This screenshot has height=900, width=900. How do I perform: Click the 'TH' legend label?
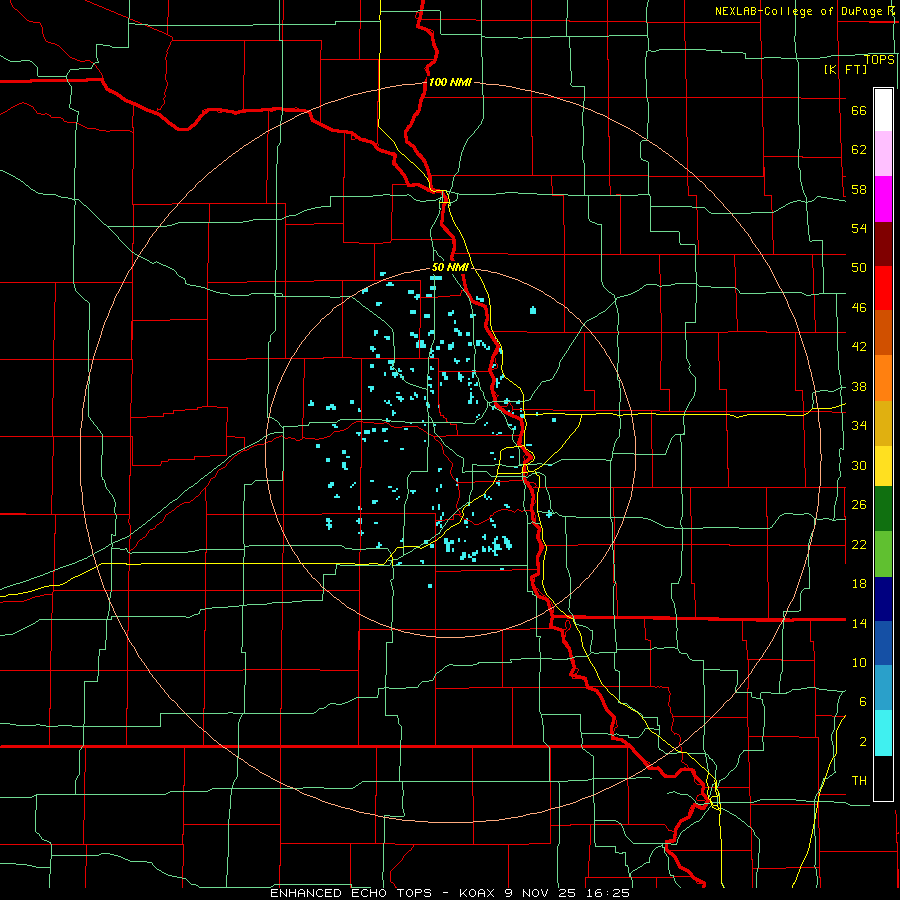859,781
